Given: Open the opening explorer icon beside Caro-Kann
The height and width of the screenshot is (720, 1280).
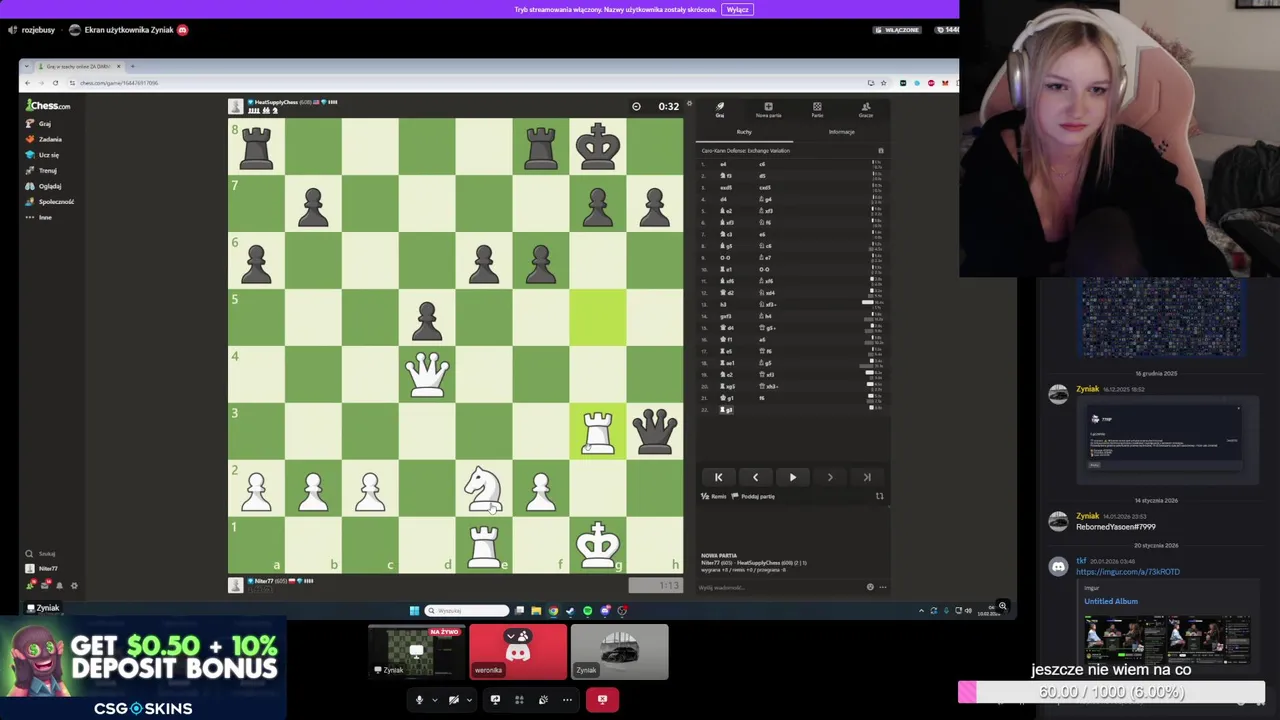Looking at the screenshot, I should (880, 151).
